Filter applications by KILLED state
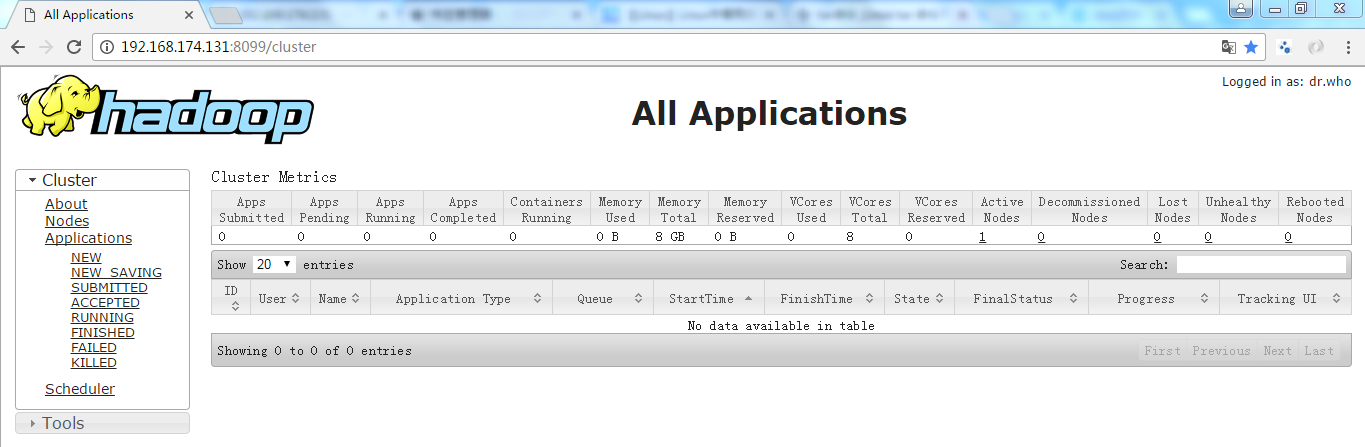The image size is (1365, 447). pos(94,362)
